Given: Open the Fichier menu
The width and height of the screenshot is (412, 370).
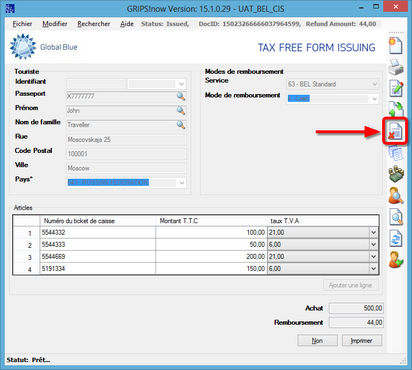Looking at the screenshot, I should (22, 24).
